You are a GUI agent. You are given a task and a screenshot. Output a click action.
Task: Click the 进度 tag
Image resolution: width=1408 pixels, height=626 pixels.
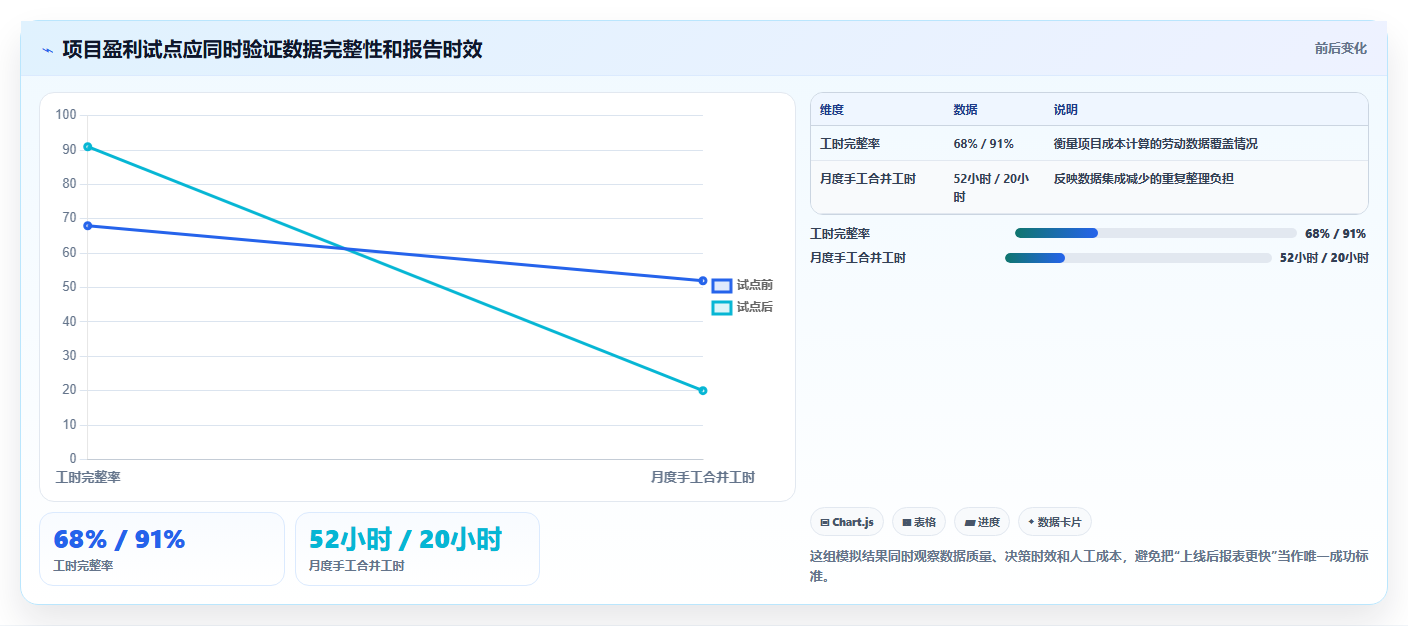pyautogui.click(x=982, y=522)
